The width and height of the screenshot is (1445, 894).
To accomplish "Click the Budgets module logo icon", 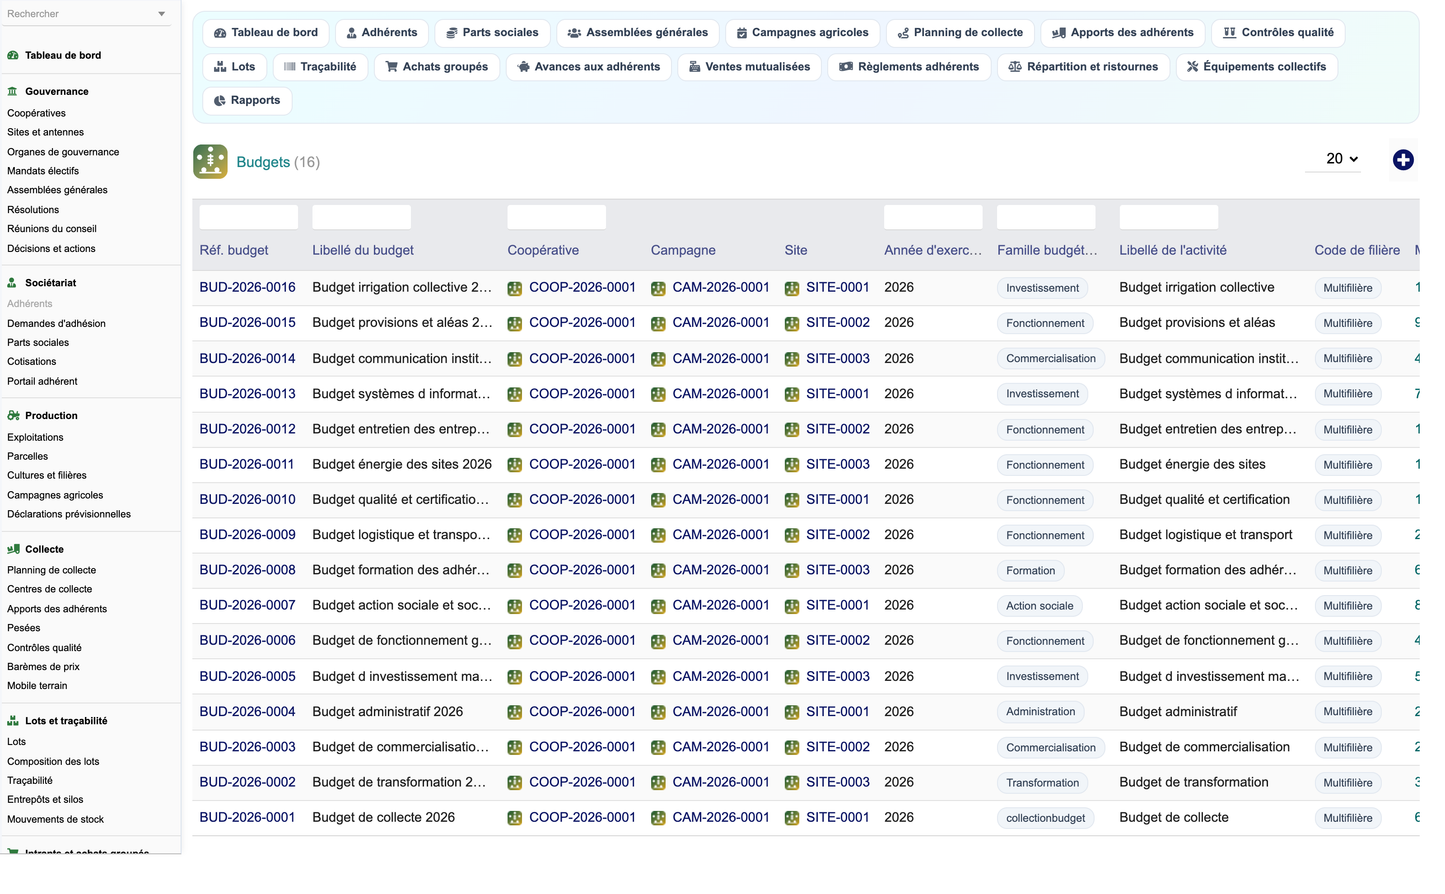I will [210, 161].
